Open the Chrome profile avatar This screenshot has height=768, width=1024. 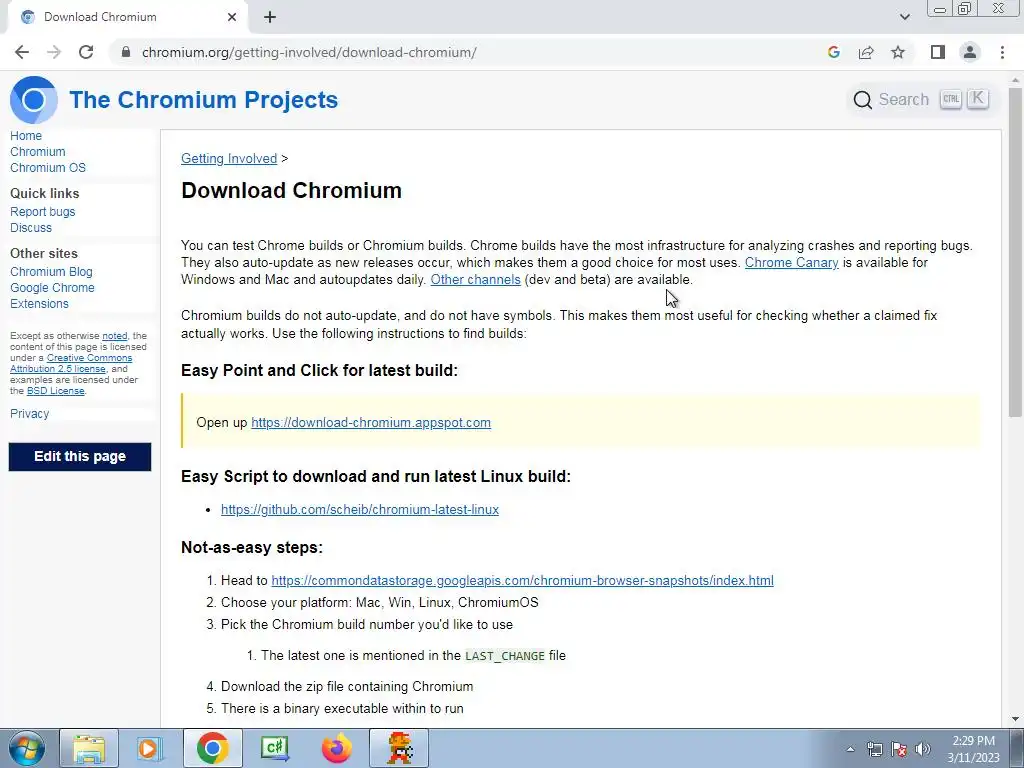coord(970,52)
